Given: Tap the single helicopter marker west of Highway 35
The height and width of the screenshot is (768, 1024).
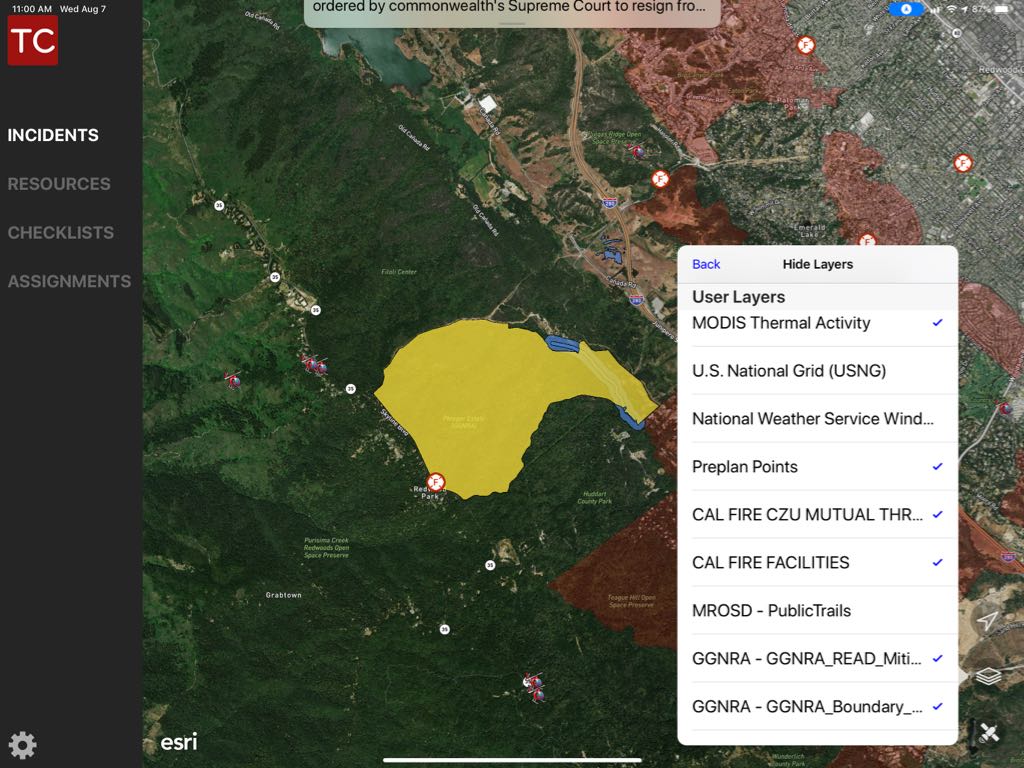Looking at the screenshot, I should [233, 380].
